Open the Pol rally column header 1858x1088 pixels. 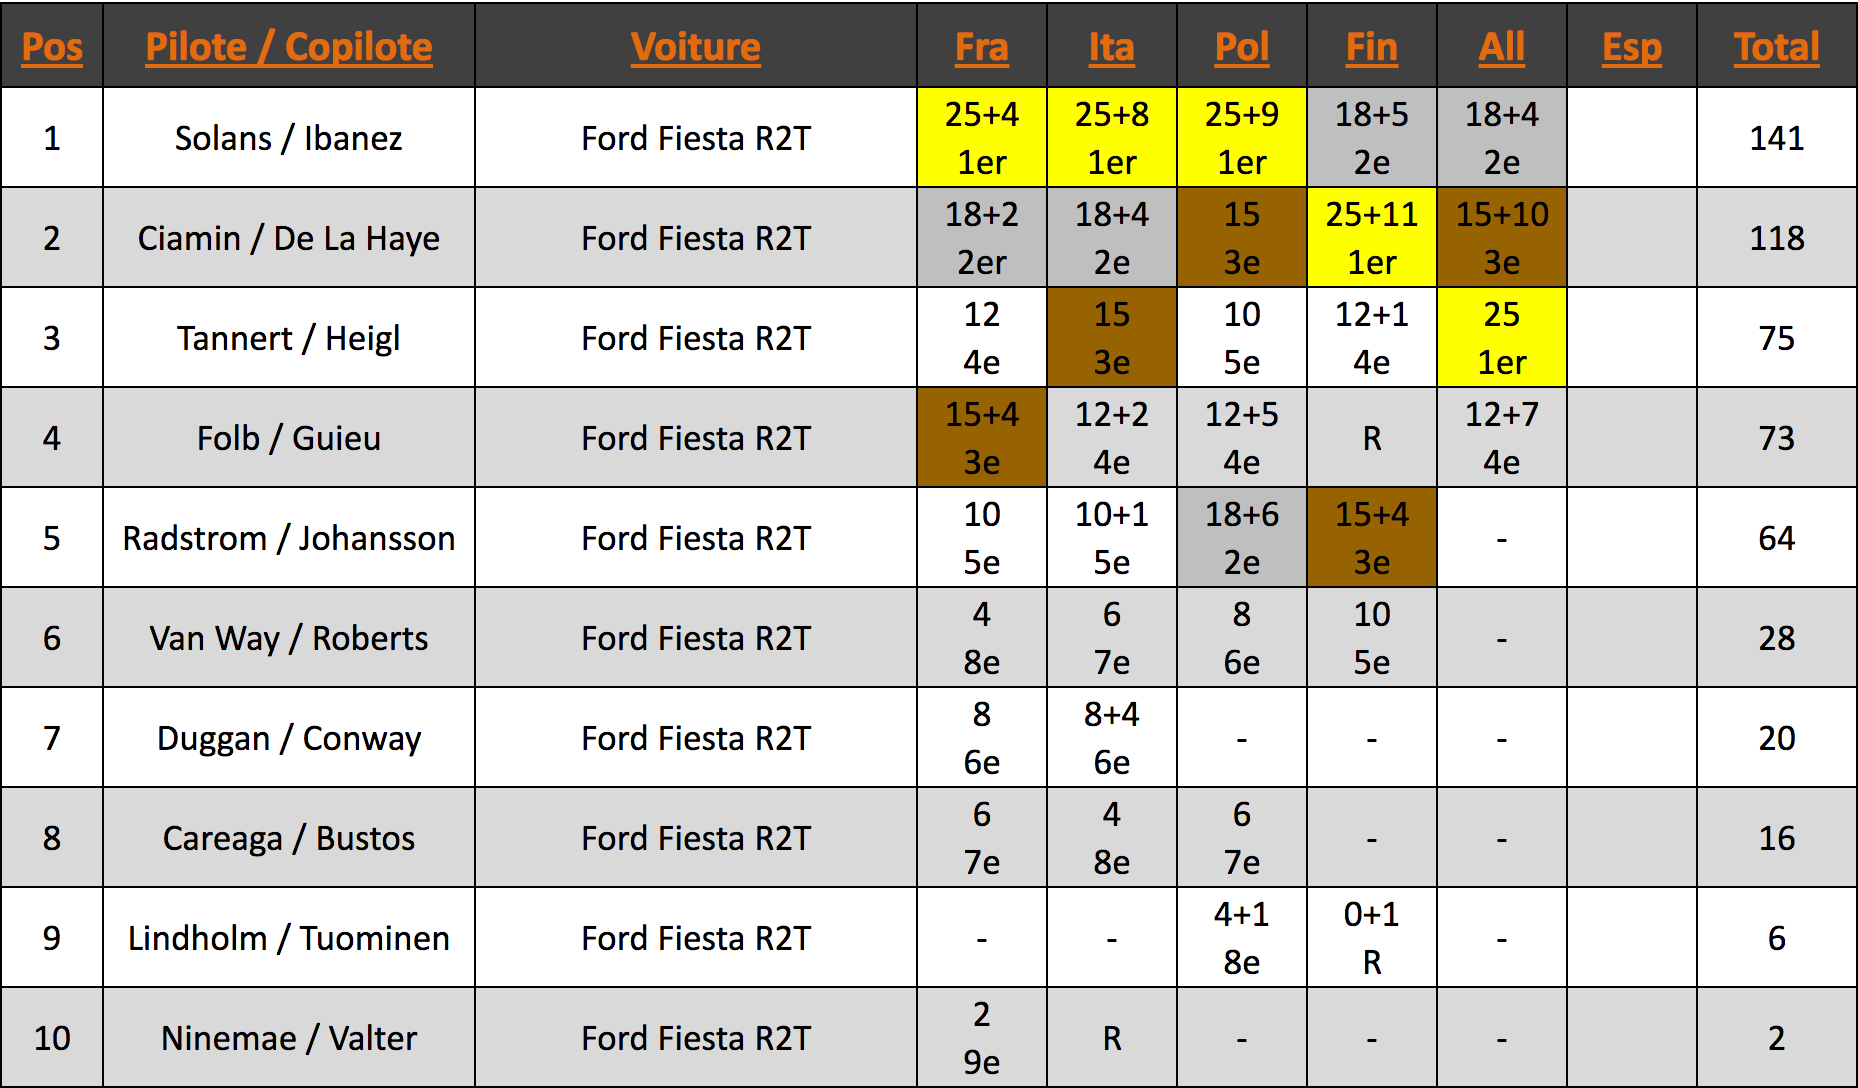pyautogui.click(x=1242, y=47)
